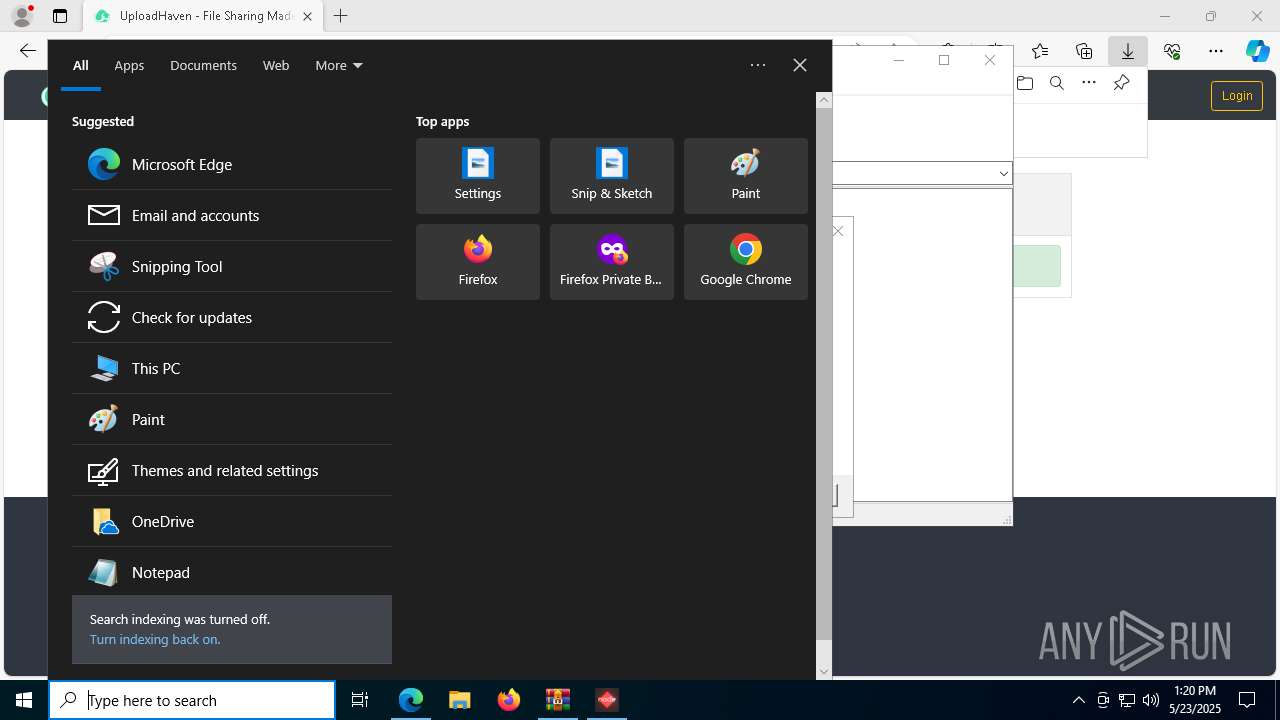Click the Login button on UploadHaven
This screenshot has width=1280, height=720.
[1237, 95]
